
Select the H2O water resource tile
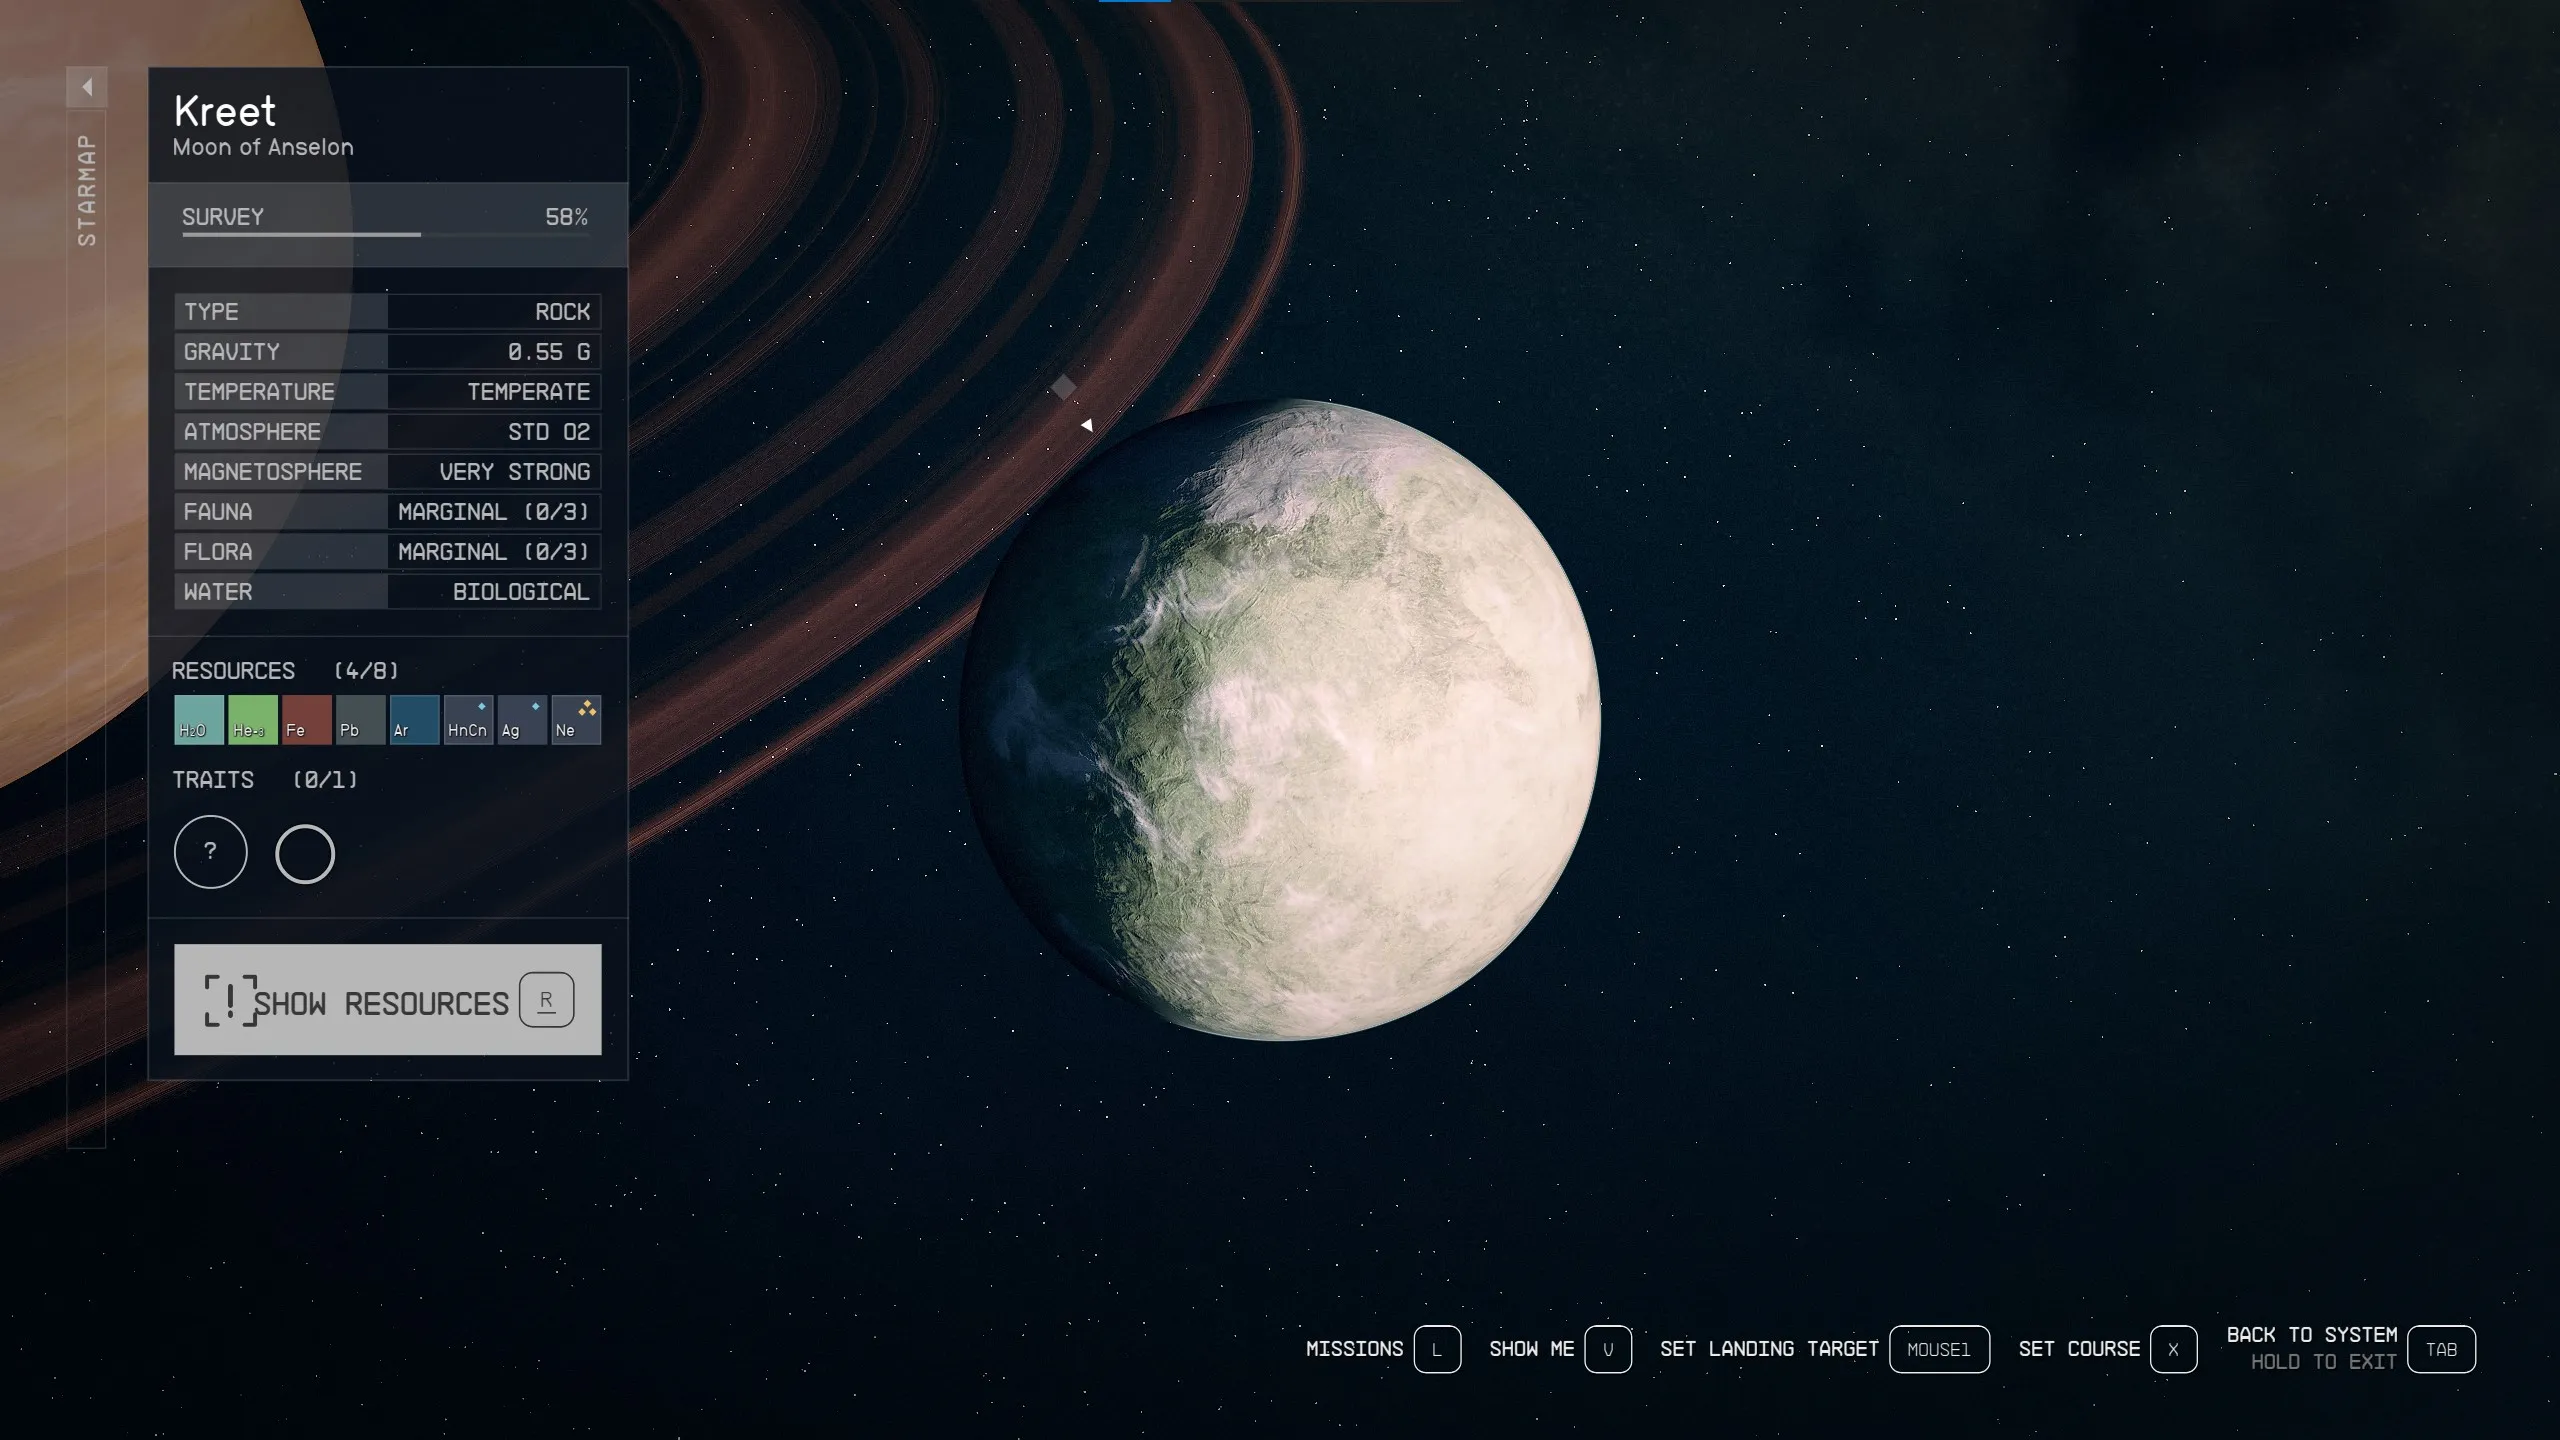(198, 720)
